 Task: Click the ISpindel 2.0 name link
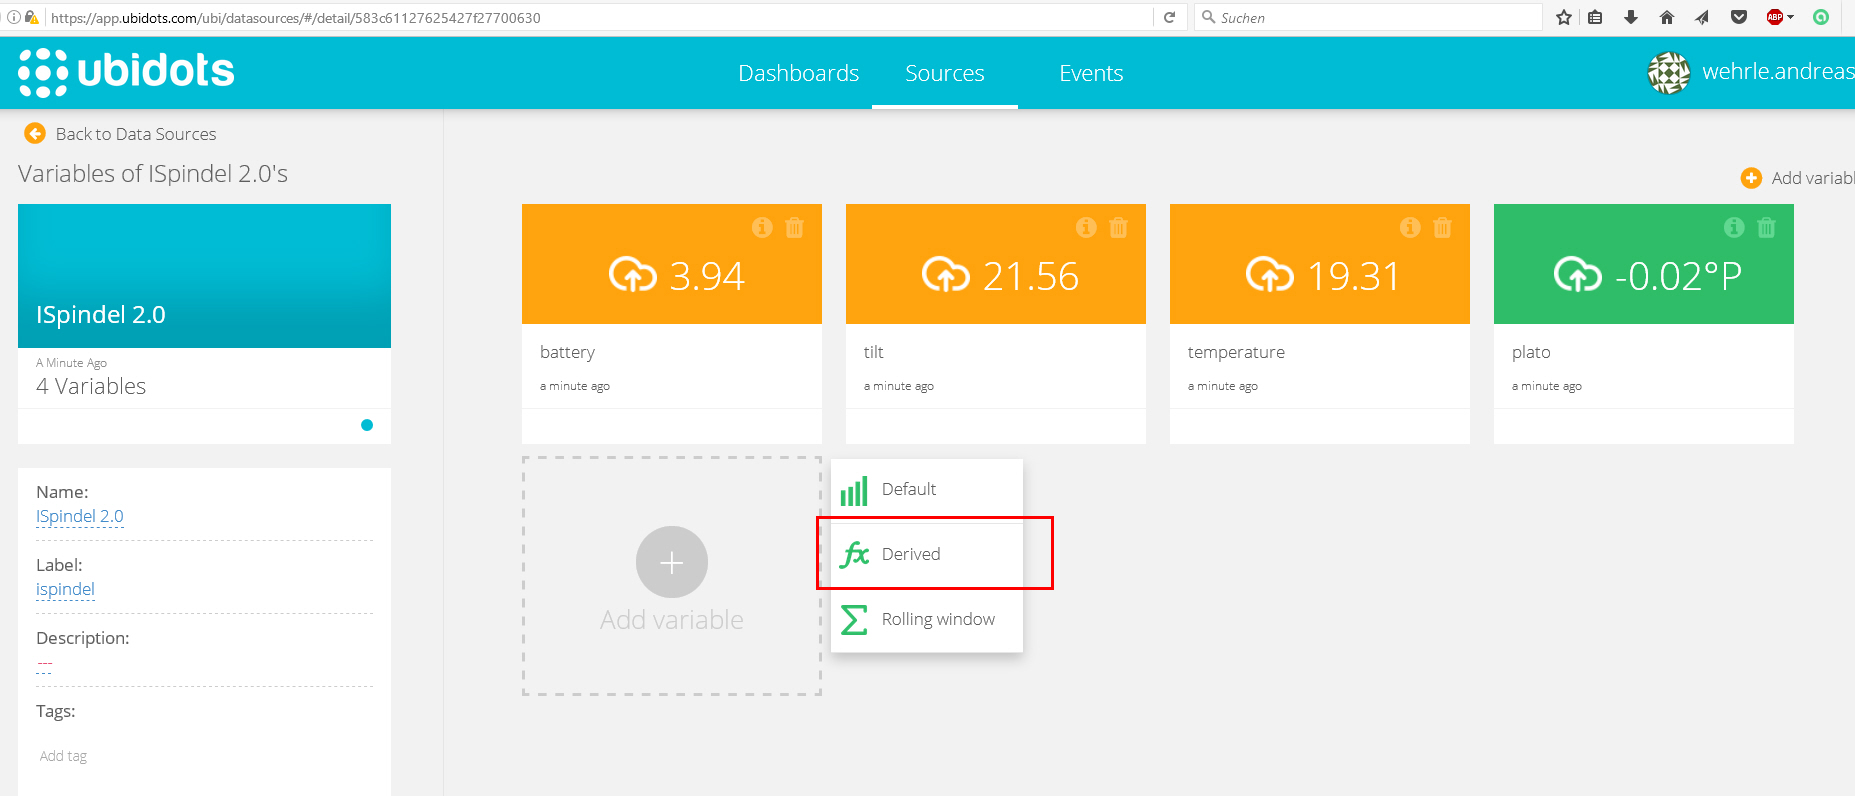click(80, 516)
